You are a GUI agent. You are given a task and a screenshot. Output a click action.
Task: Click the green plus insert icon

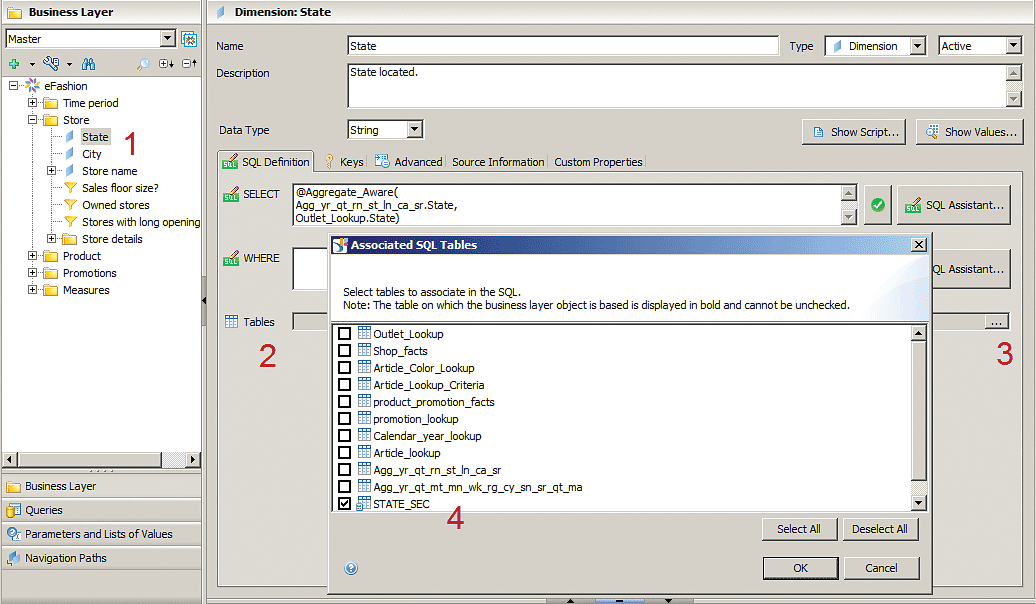[x=14, y=64]
